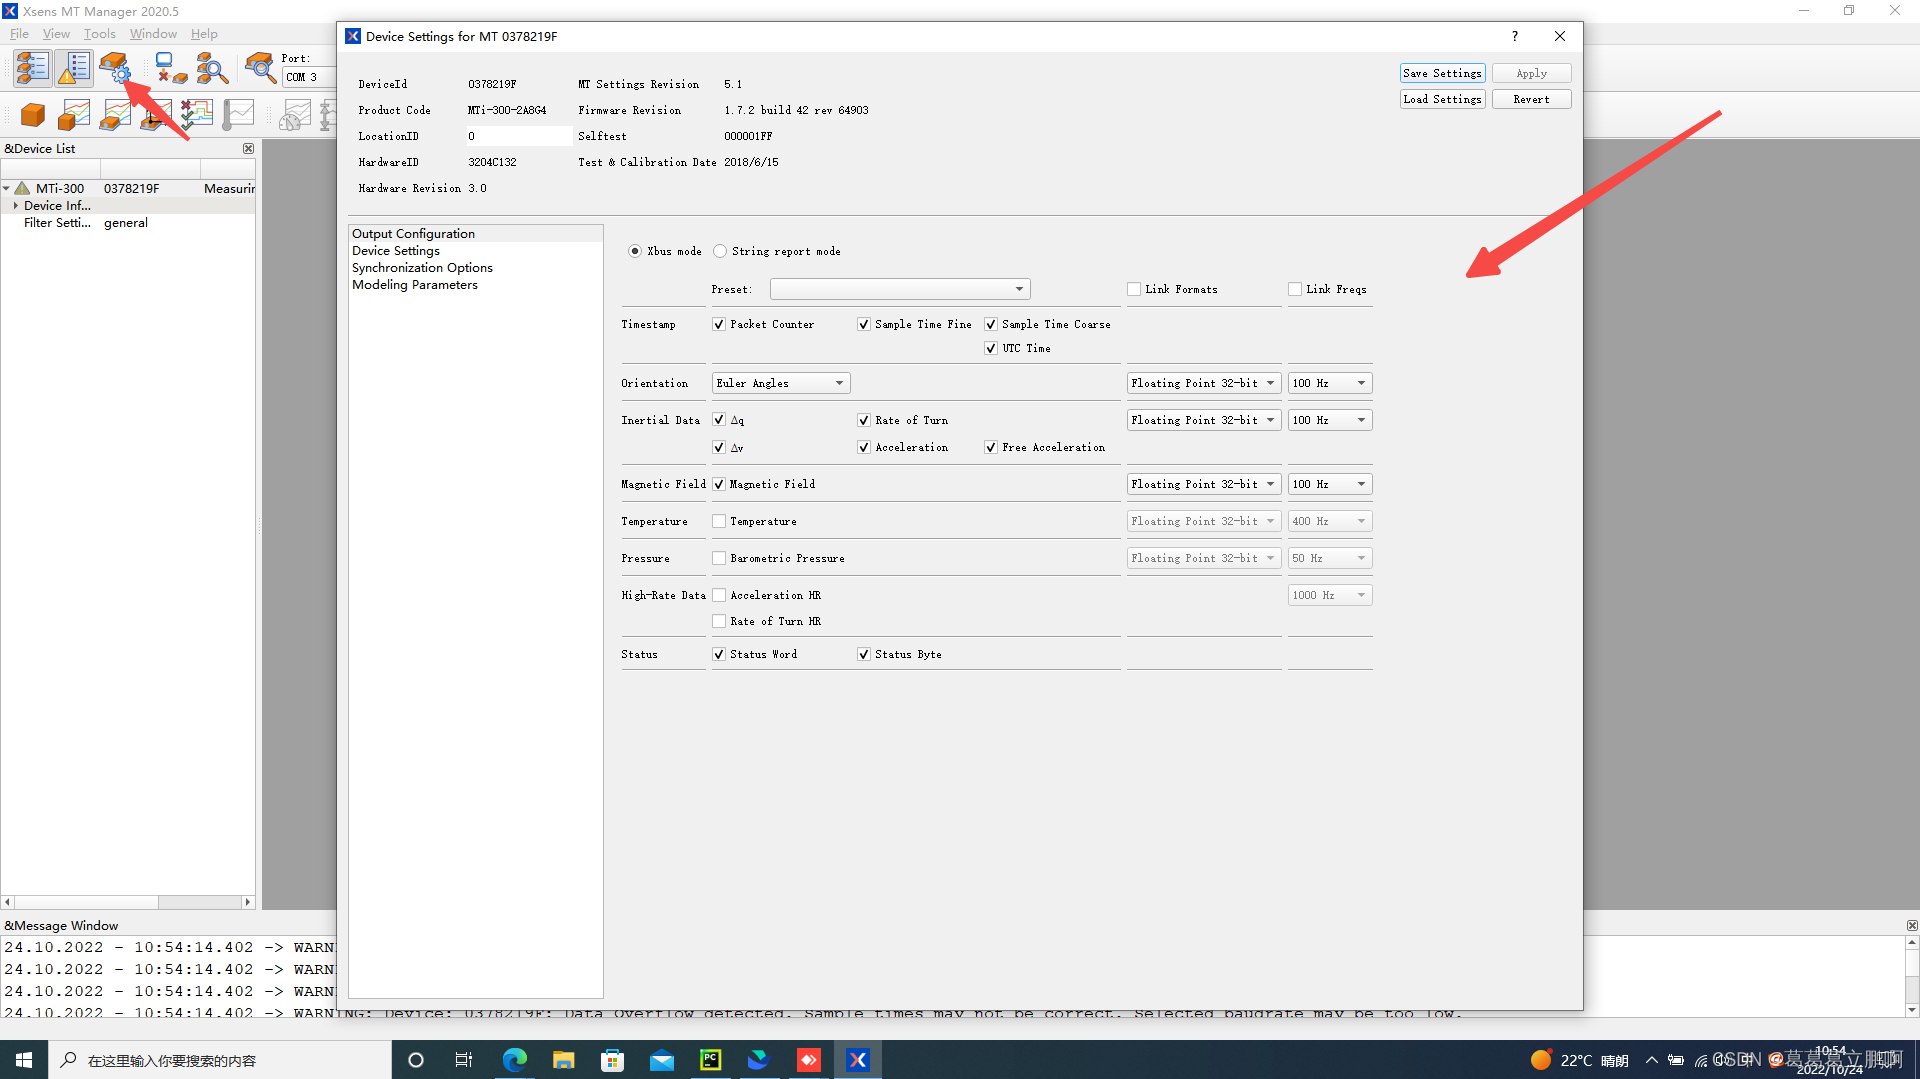The image size is (1920, 1079).
Task: Open Orientation 100 Hz frequency dropdown
Action: 1330,383
